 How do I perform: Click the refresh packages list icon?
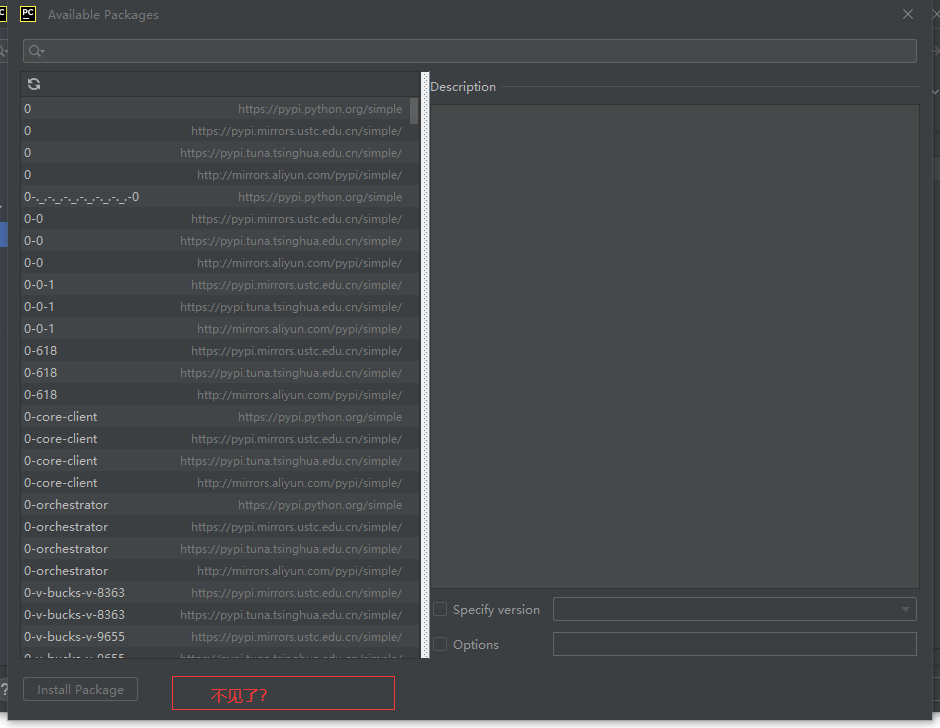pyautogui.click(x=34, y=85)
